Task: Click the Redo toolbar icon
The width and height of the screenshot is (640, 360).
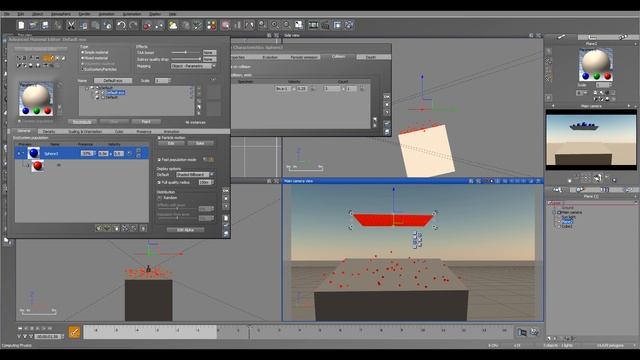Action: 133,25
